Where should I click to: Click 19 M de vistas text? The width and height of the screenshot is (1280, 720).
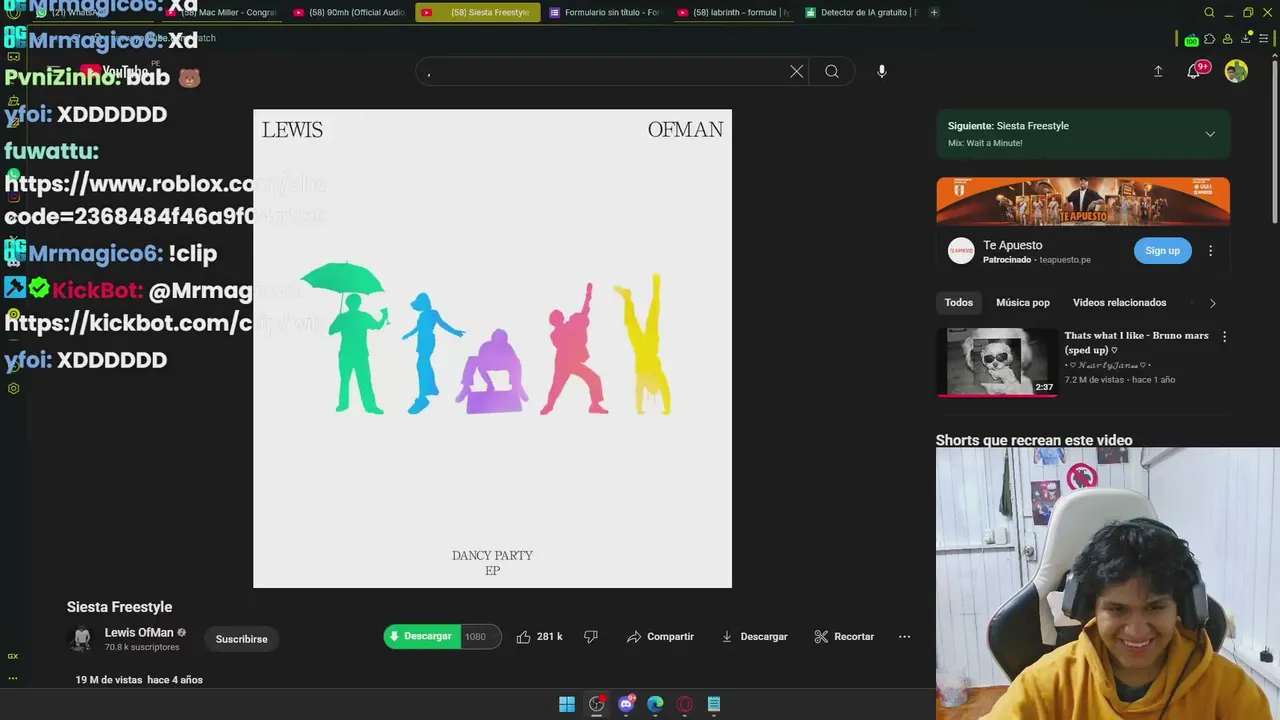(x=109, y=680)
